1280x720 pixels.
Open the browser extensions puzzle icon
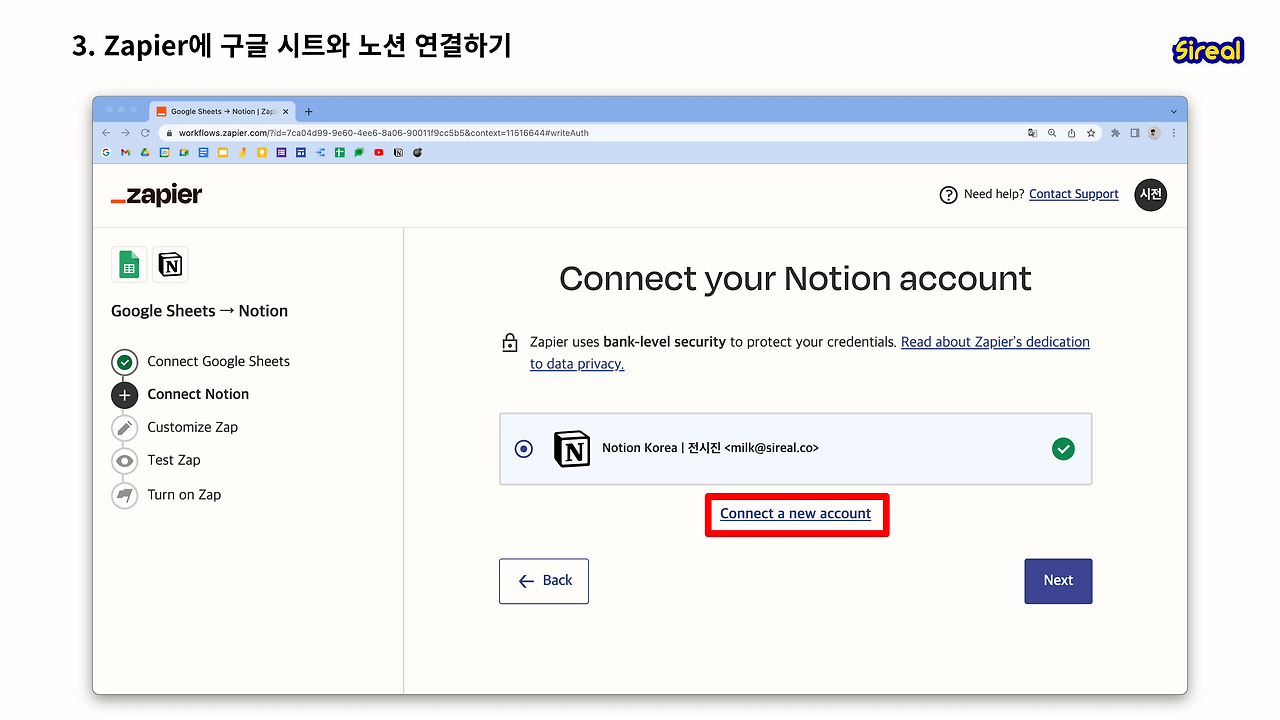(x=1115, y=133)
